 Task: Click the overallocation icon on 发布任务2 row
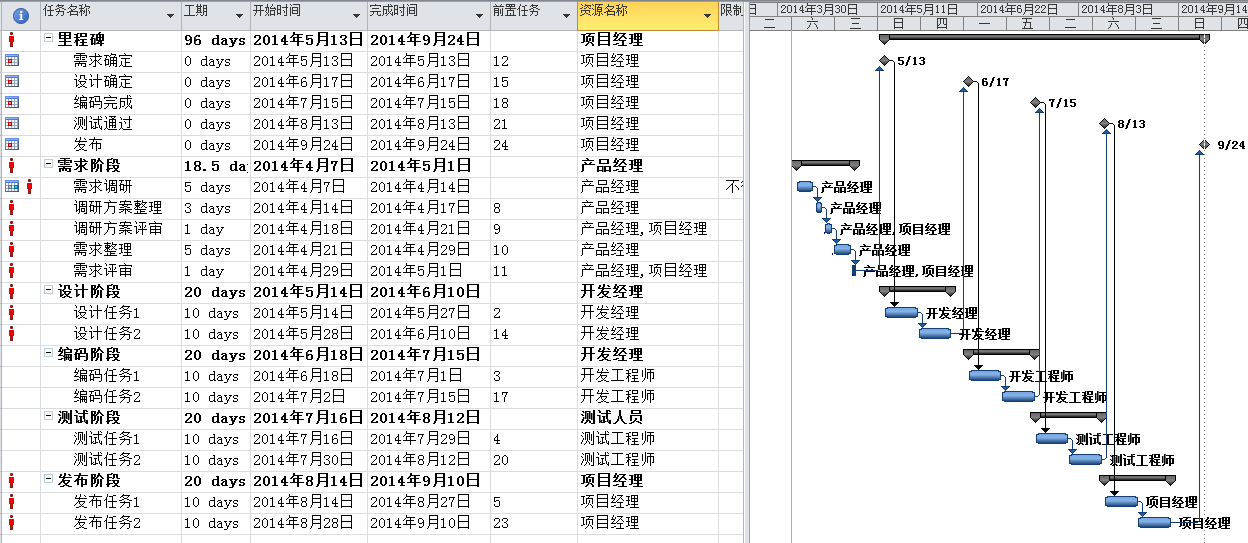click(x=12, y=523)
